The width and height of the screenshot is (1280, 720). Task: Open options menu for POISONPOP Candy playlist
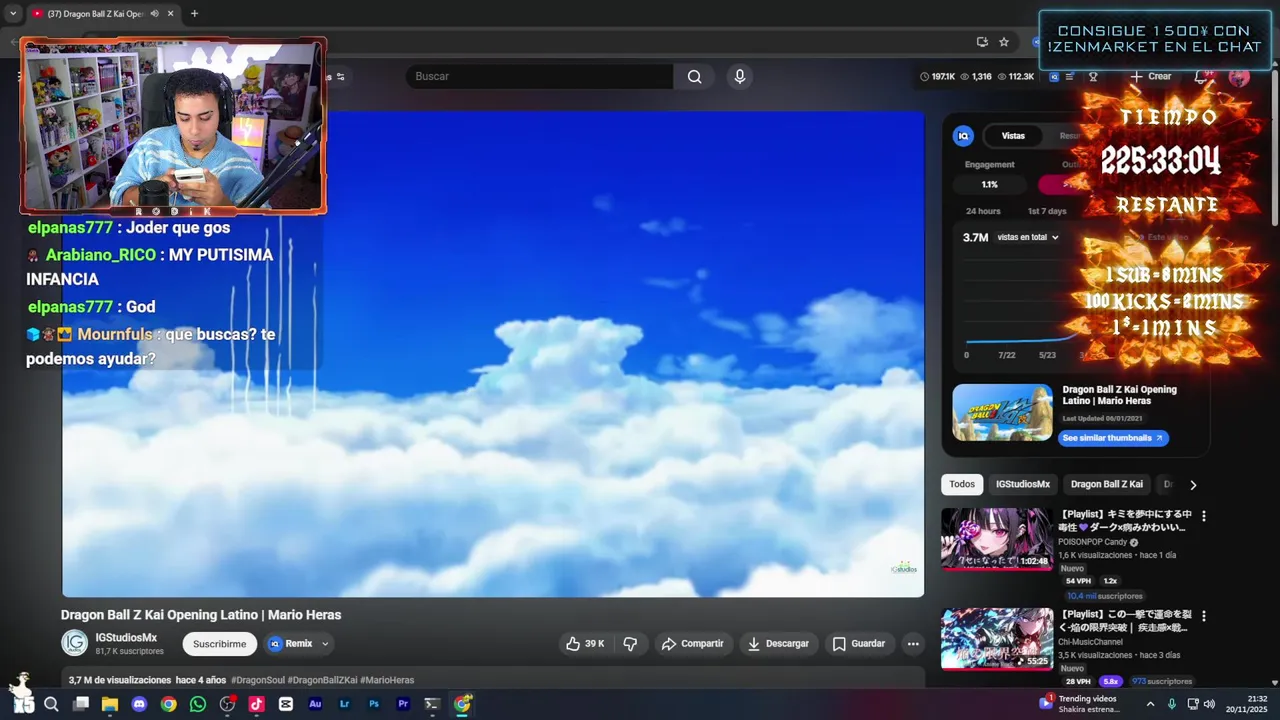pos(1204,517)
